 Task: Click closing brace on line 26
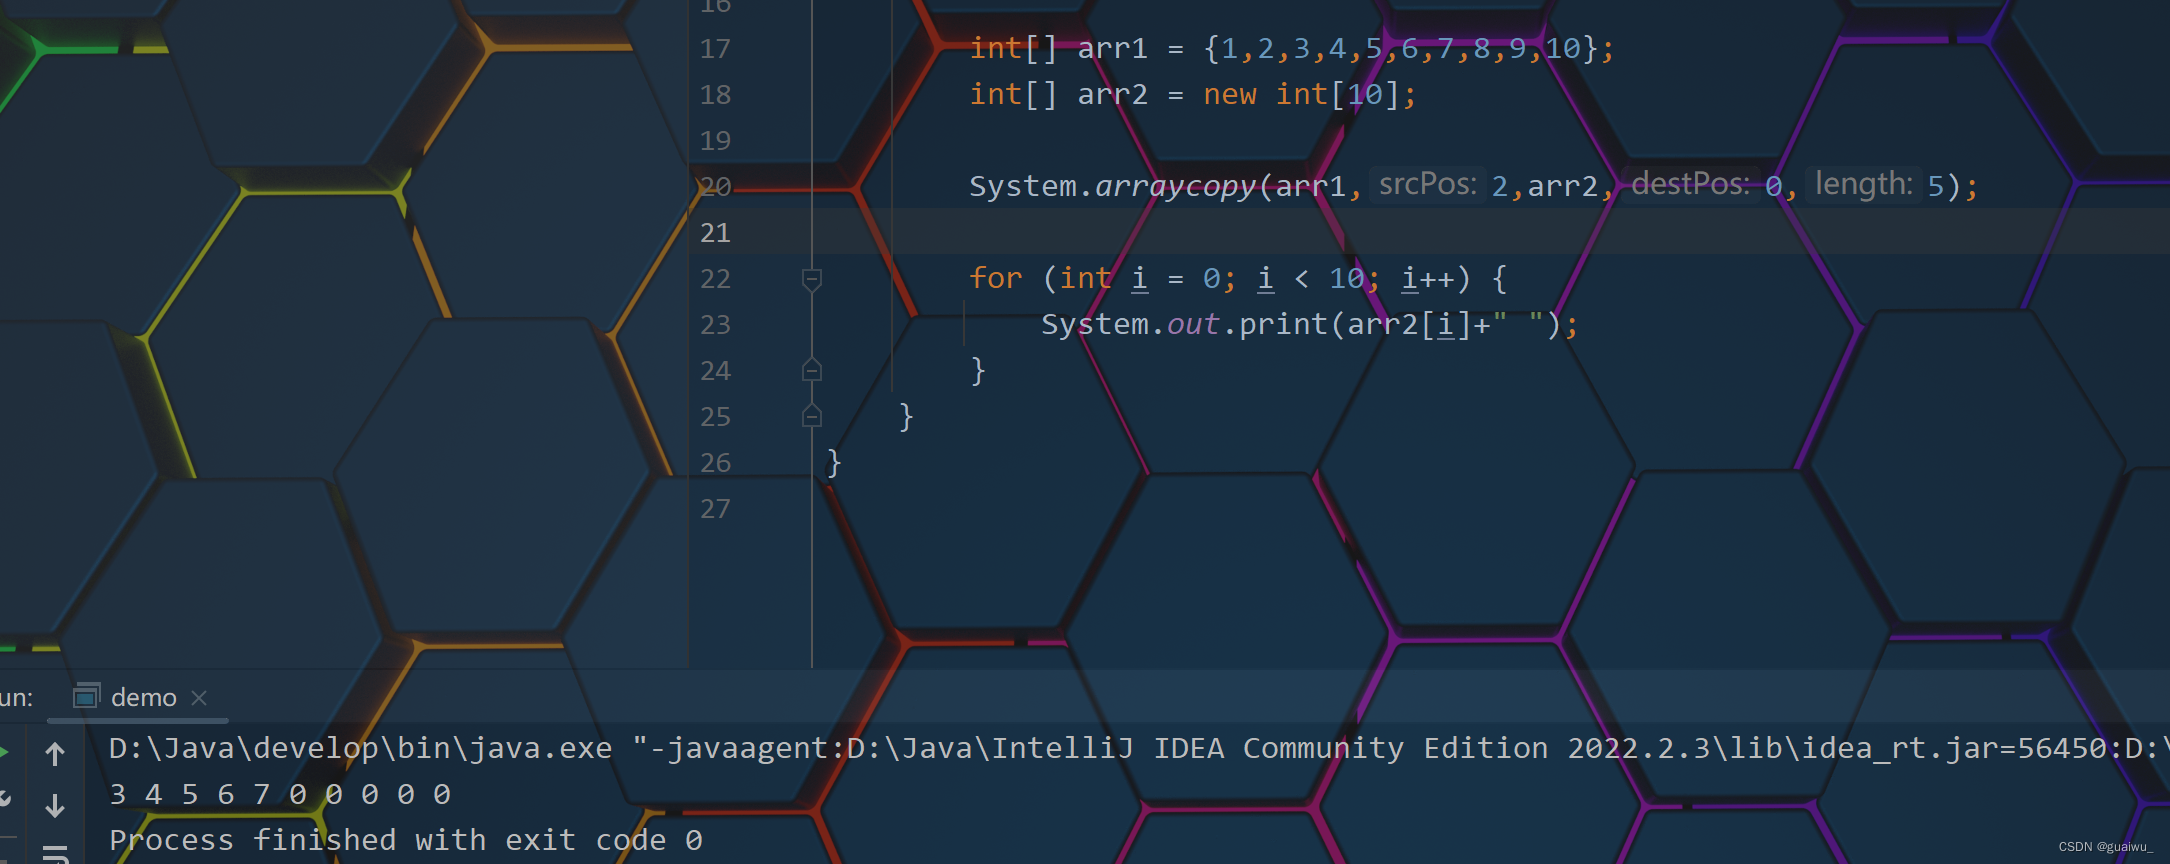pos(834,463)
